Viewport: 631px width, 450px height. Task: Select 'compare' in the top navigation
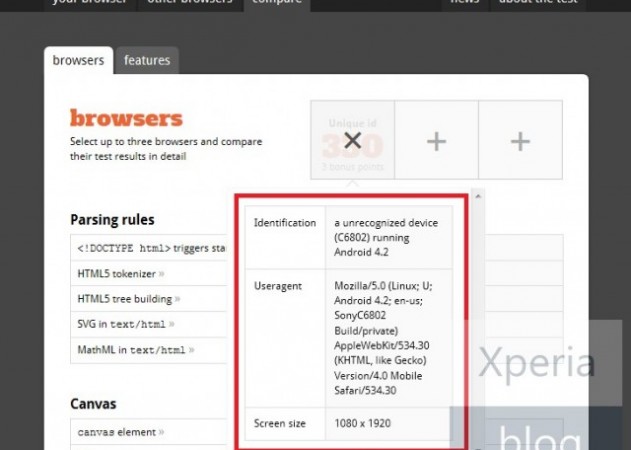277,3
